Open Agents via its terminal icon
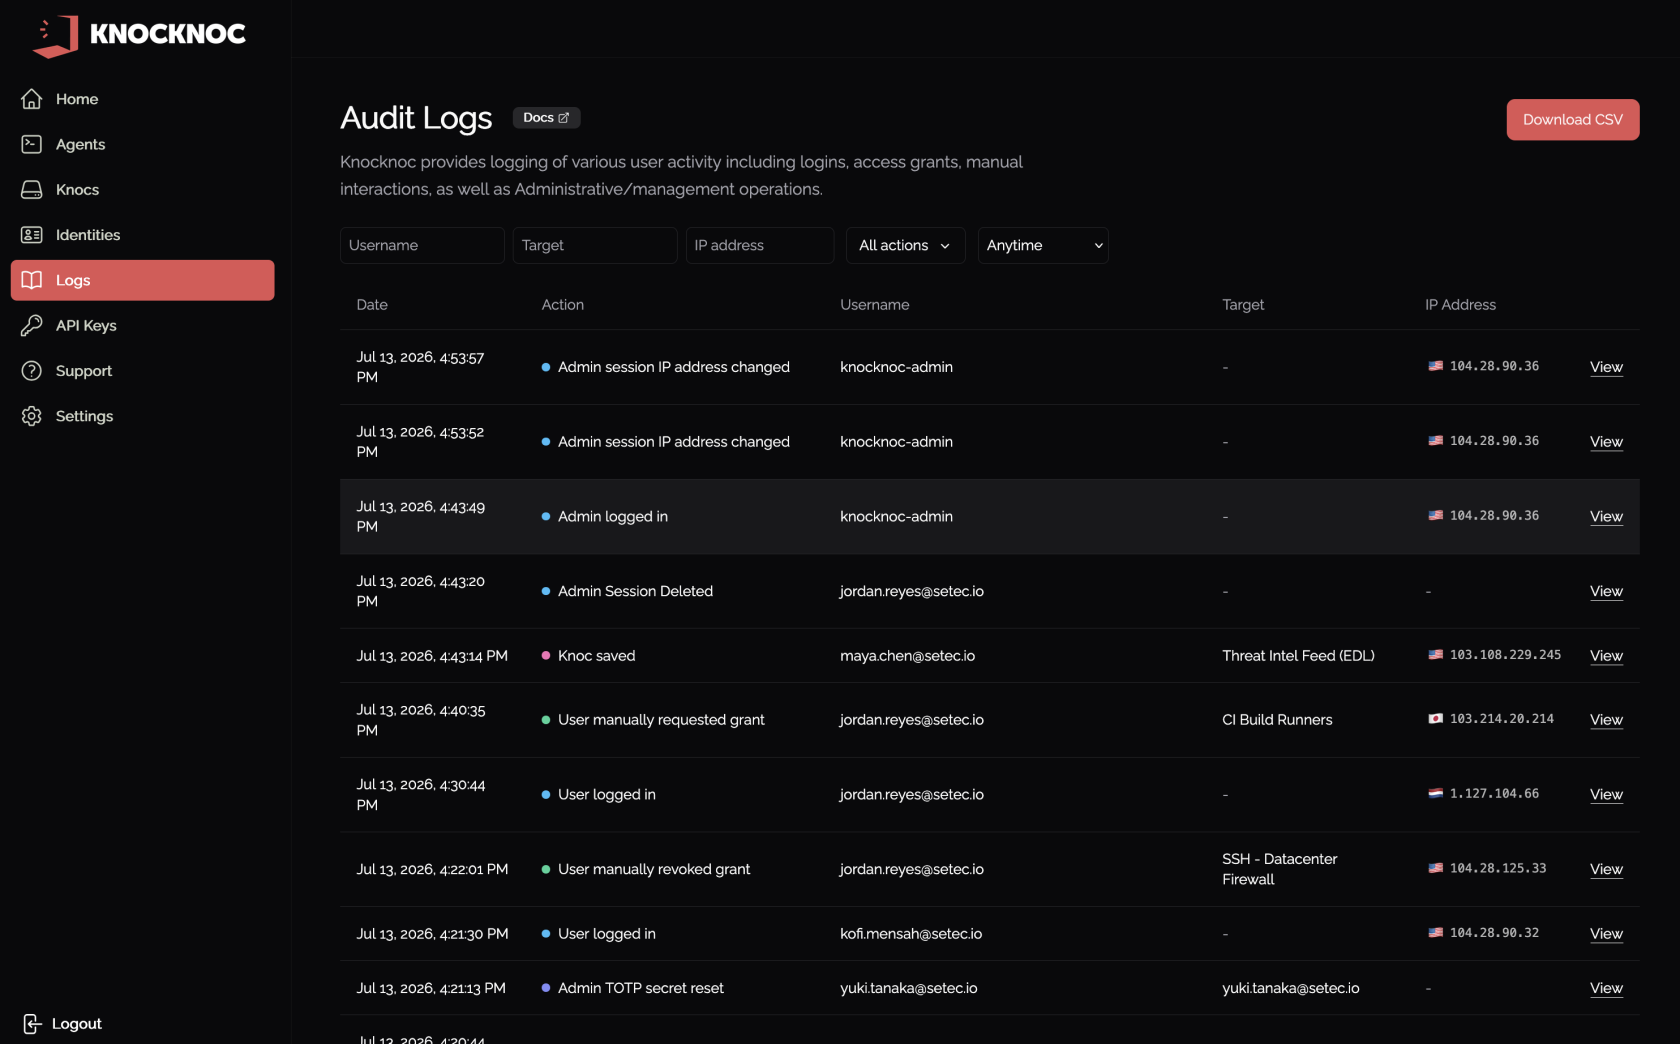 point(32,144)
